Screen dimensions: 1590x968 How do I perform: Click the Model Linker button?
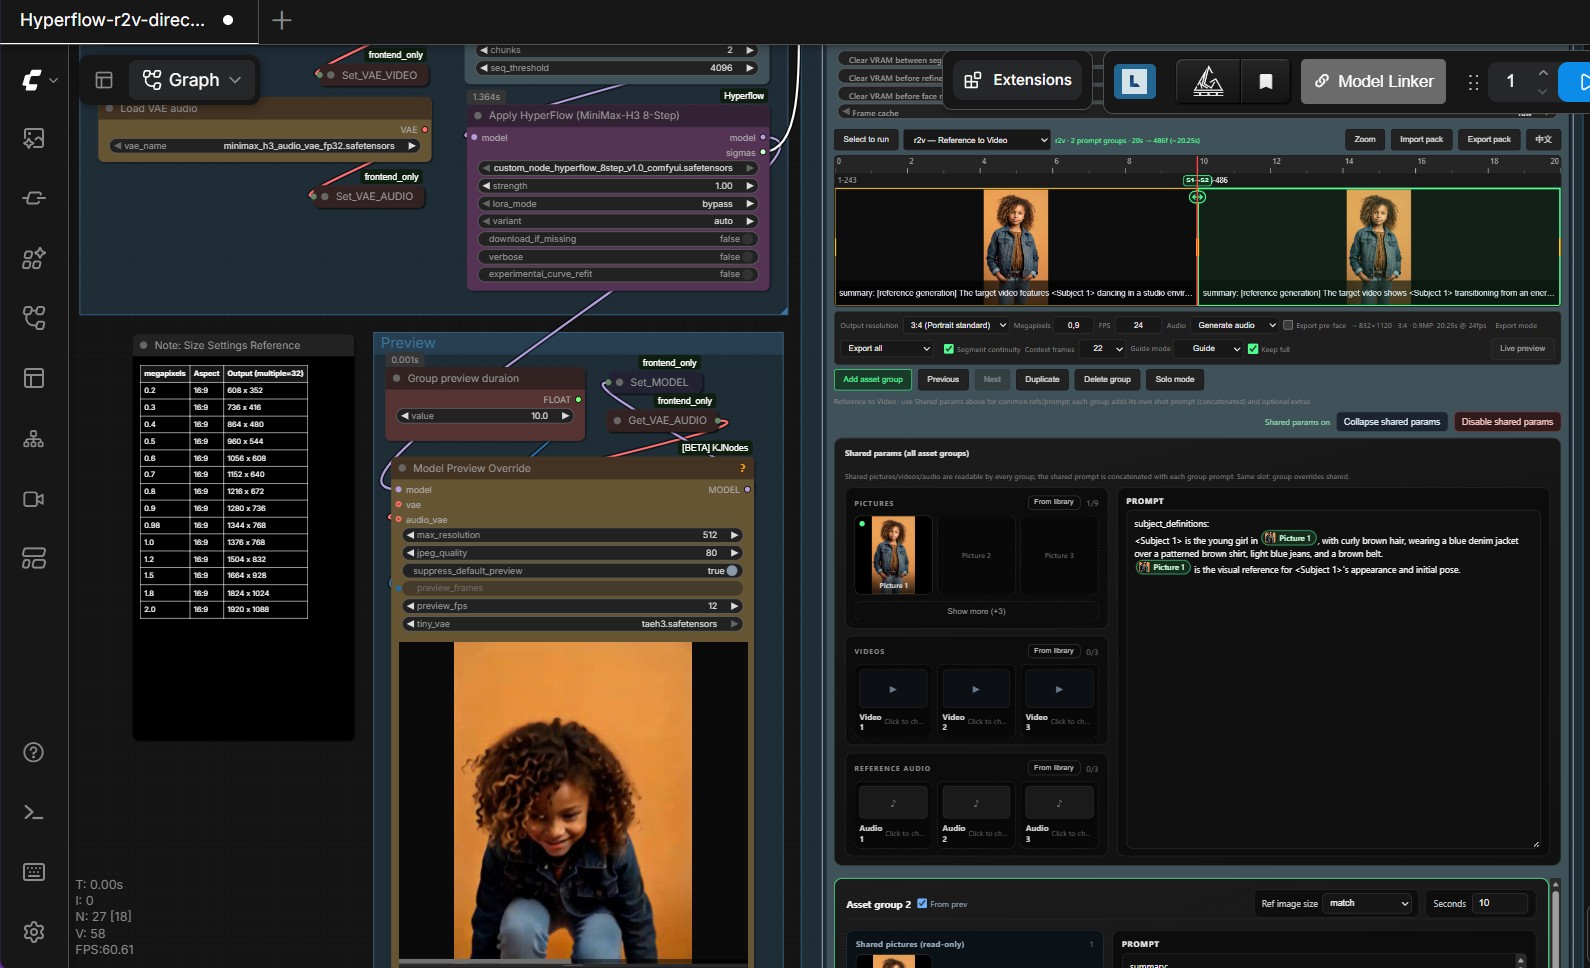[1373, 81]
